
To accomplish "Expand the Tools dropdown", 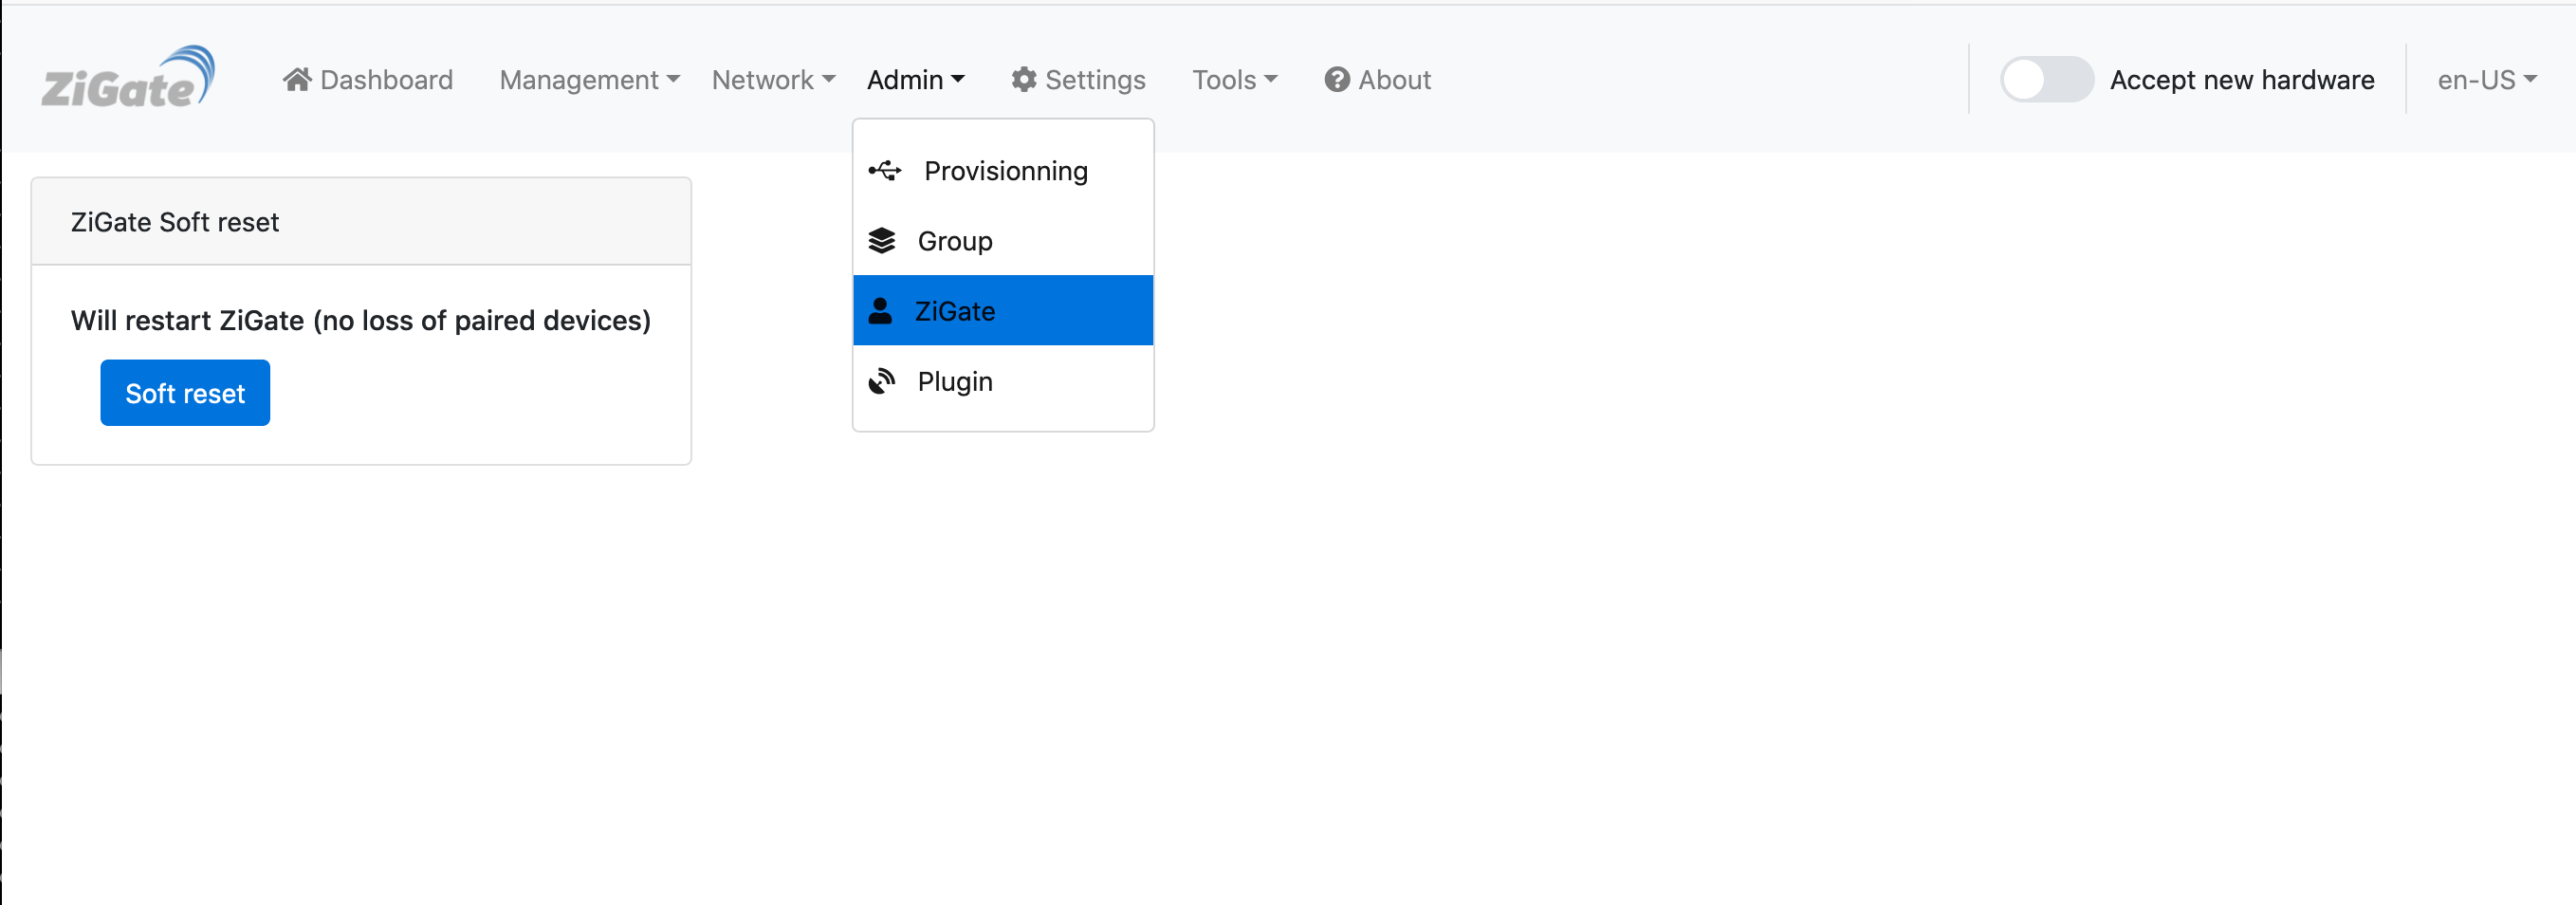I will 1234,79.
